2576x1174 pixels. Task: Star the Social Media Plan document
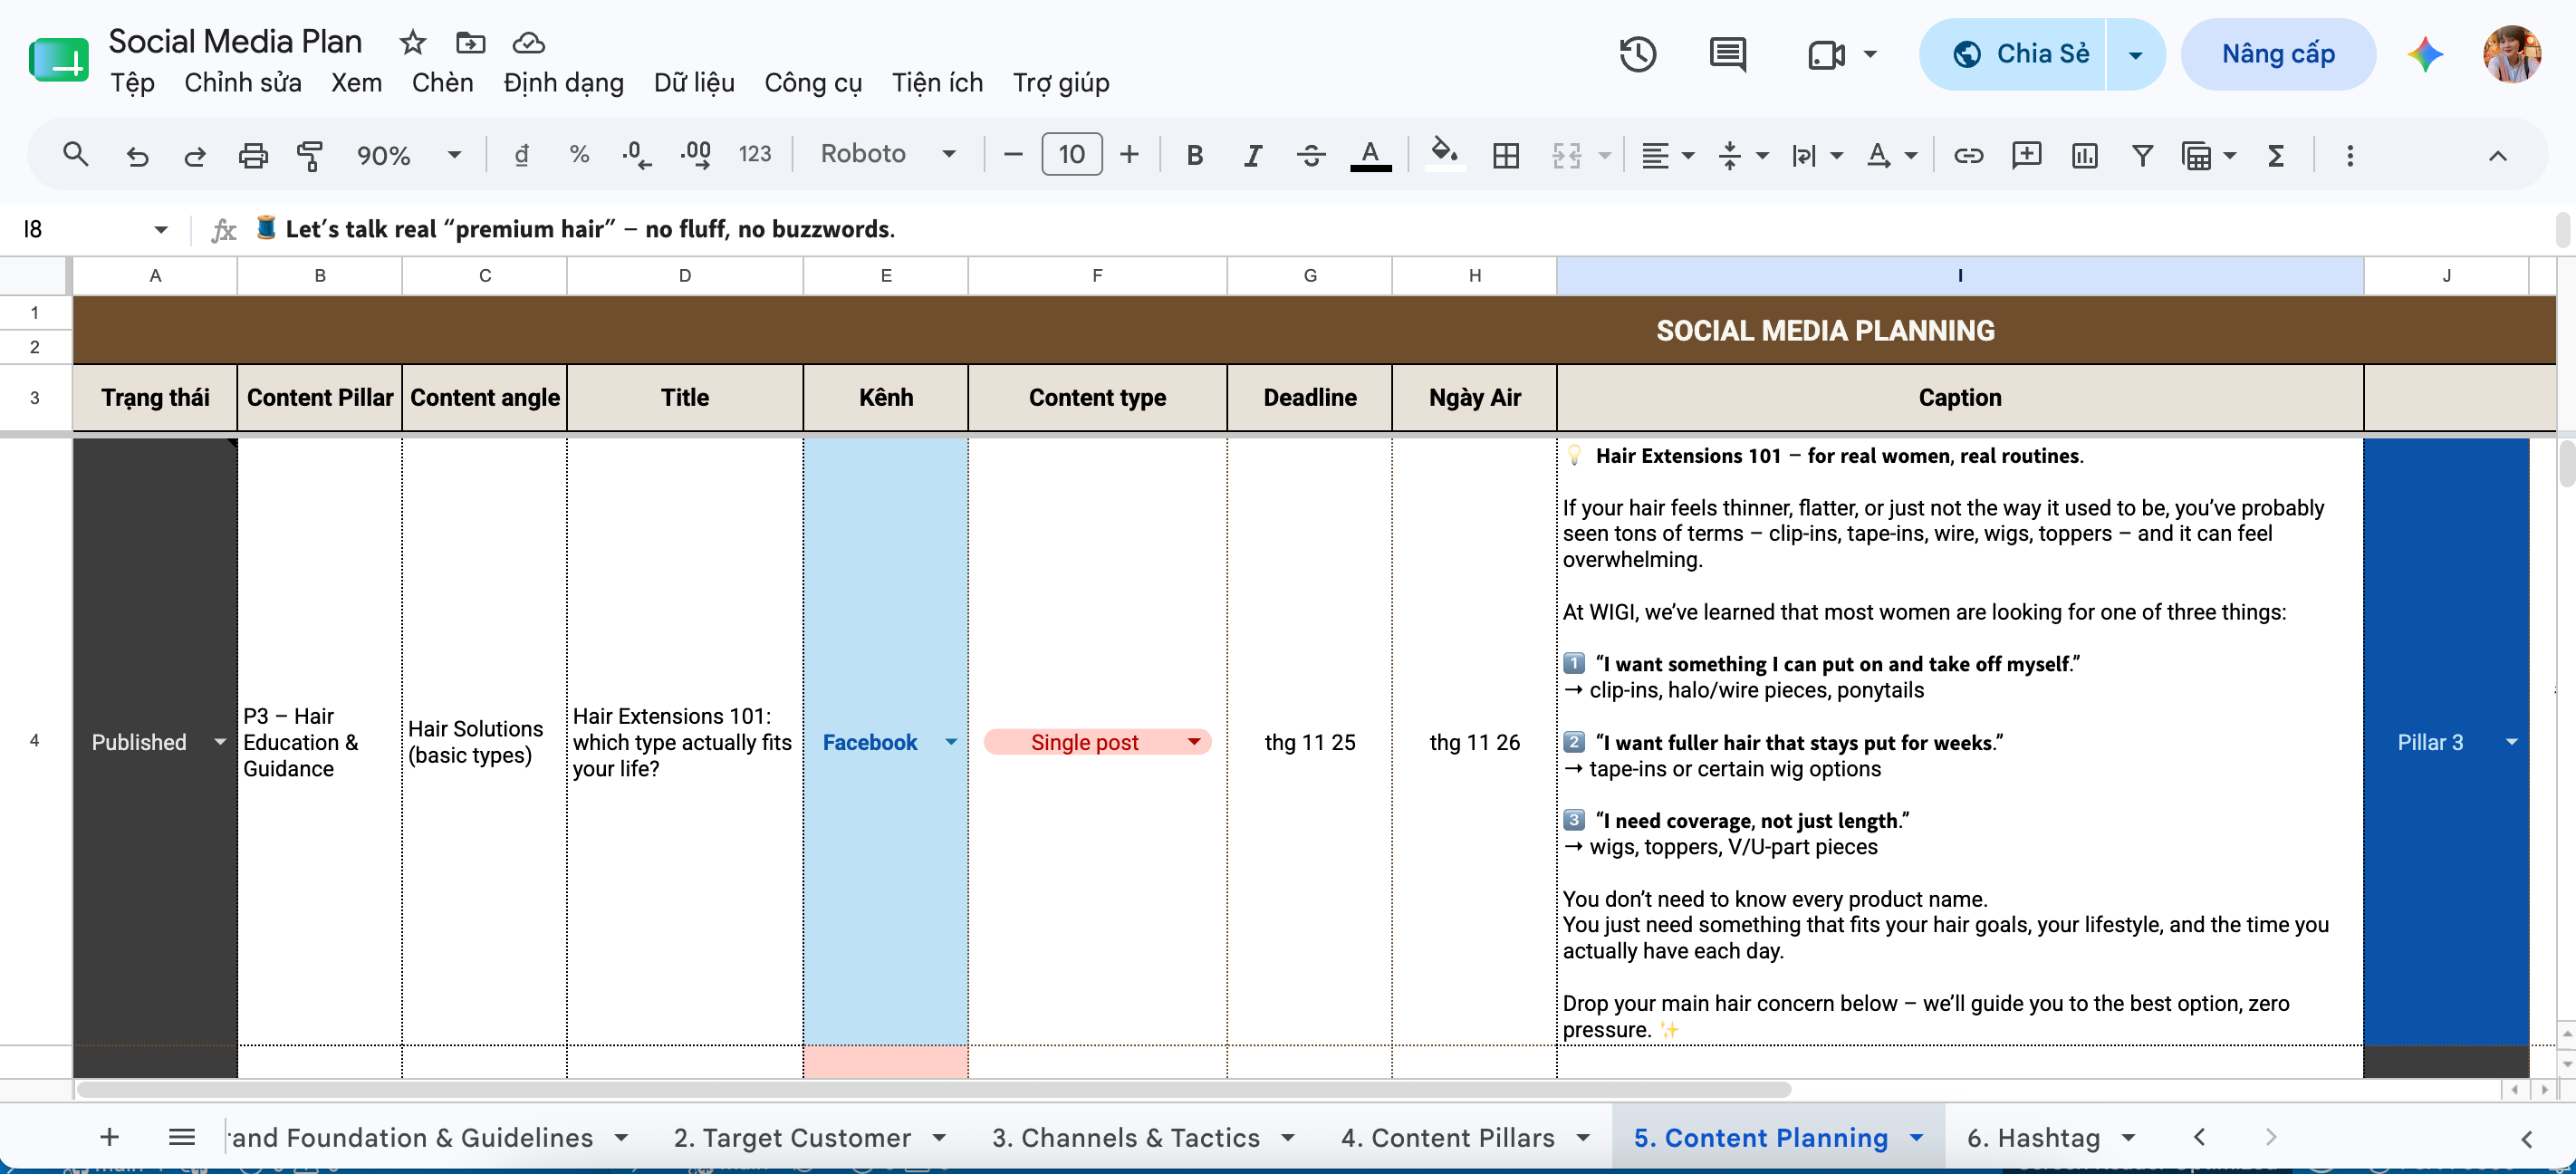412,42
